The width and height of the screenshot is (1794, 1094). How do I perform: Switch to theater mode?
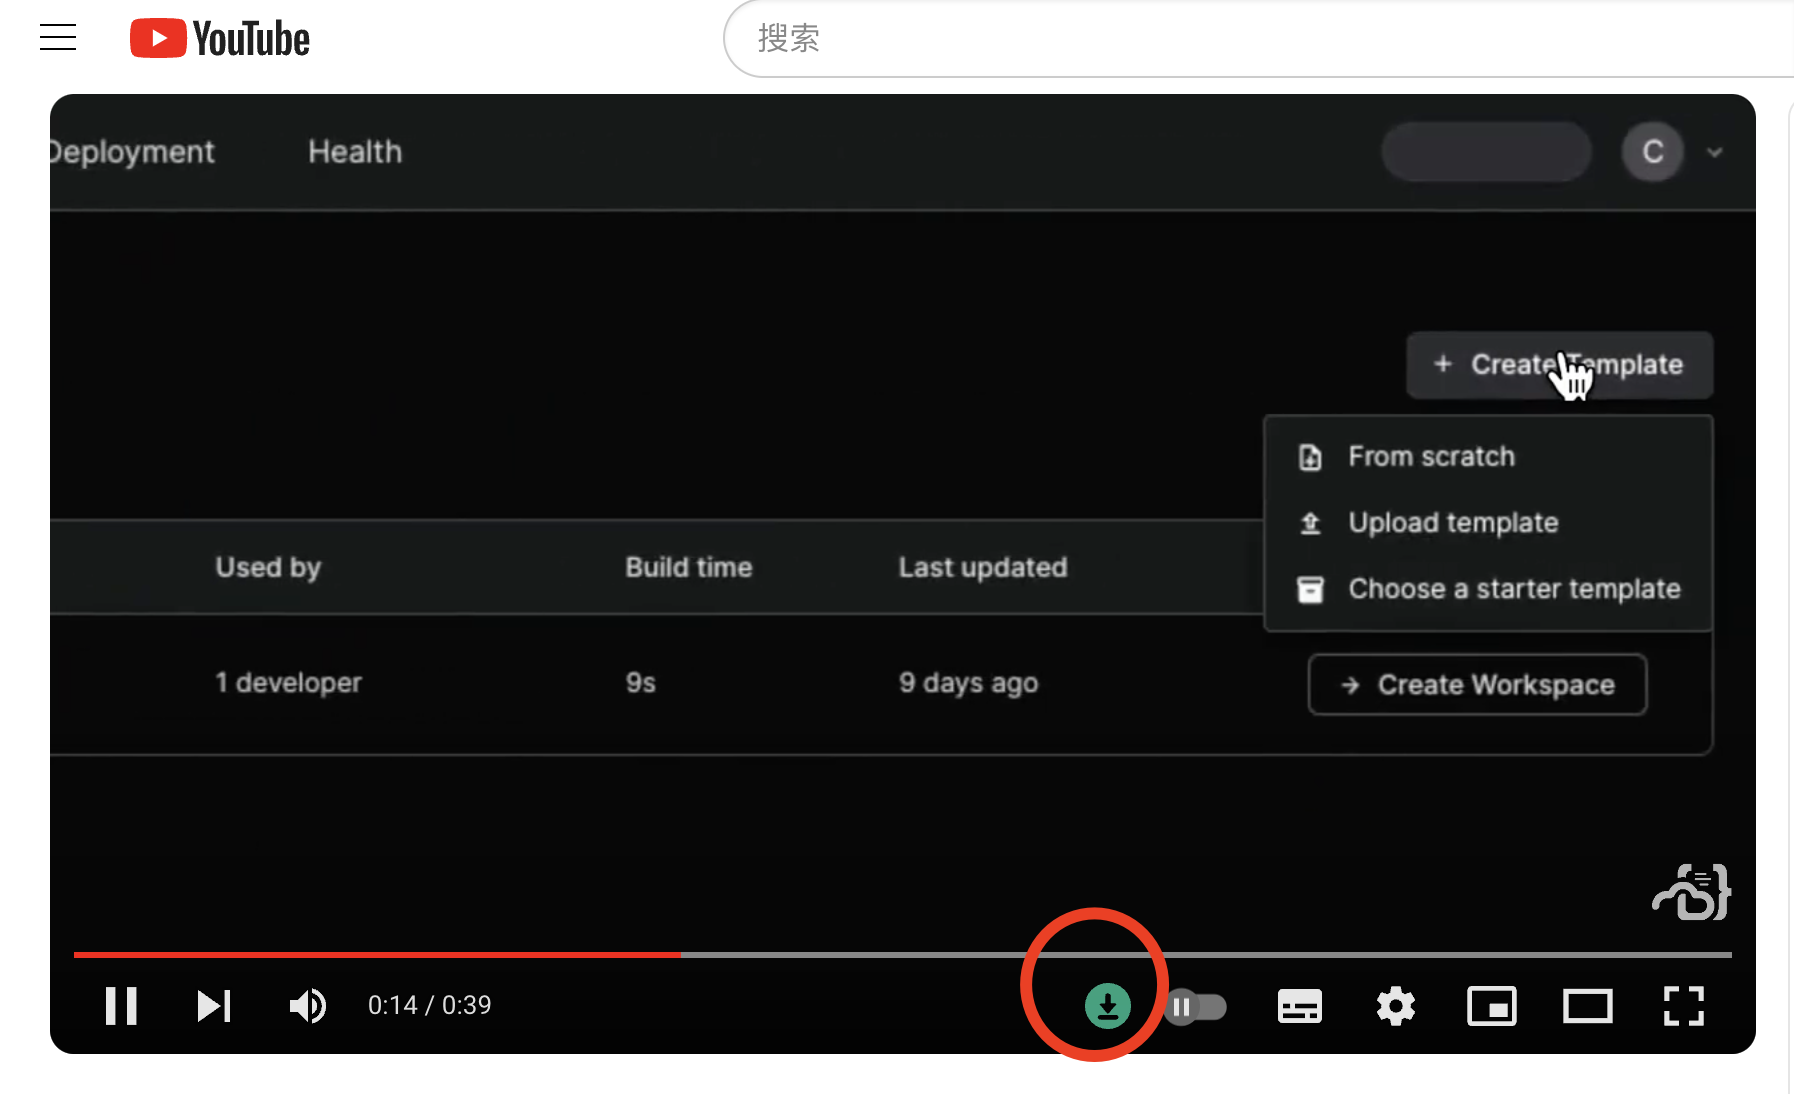(x=1587, y=1006)
